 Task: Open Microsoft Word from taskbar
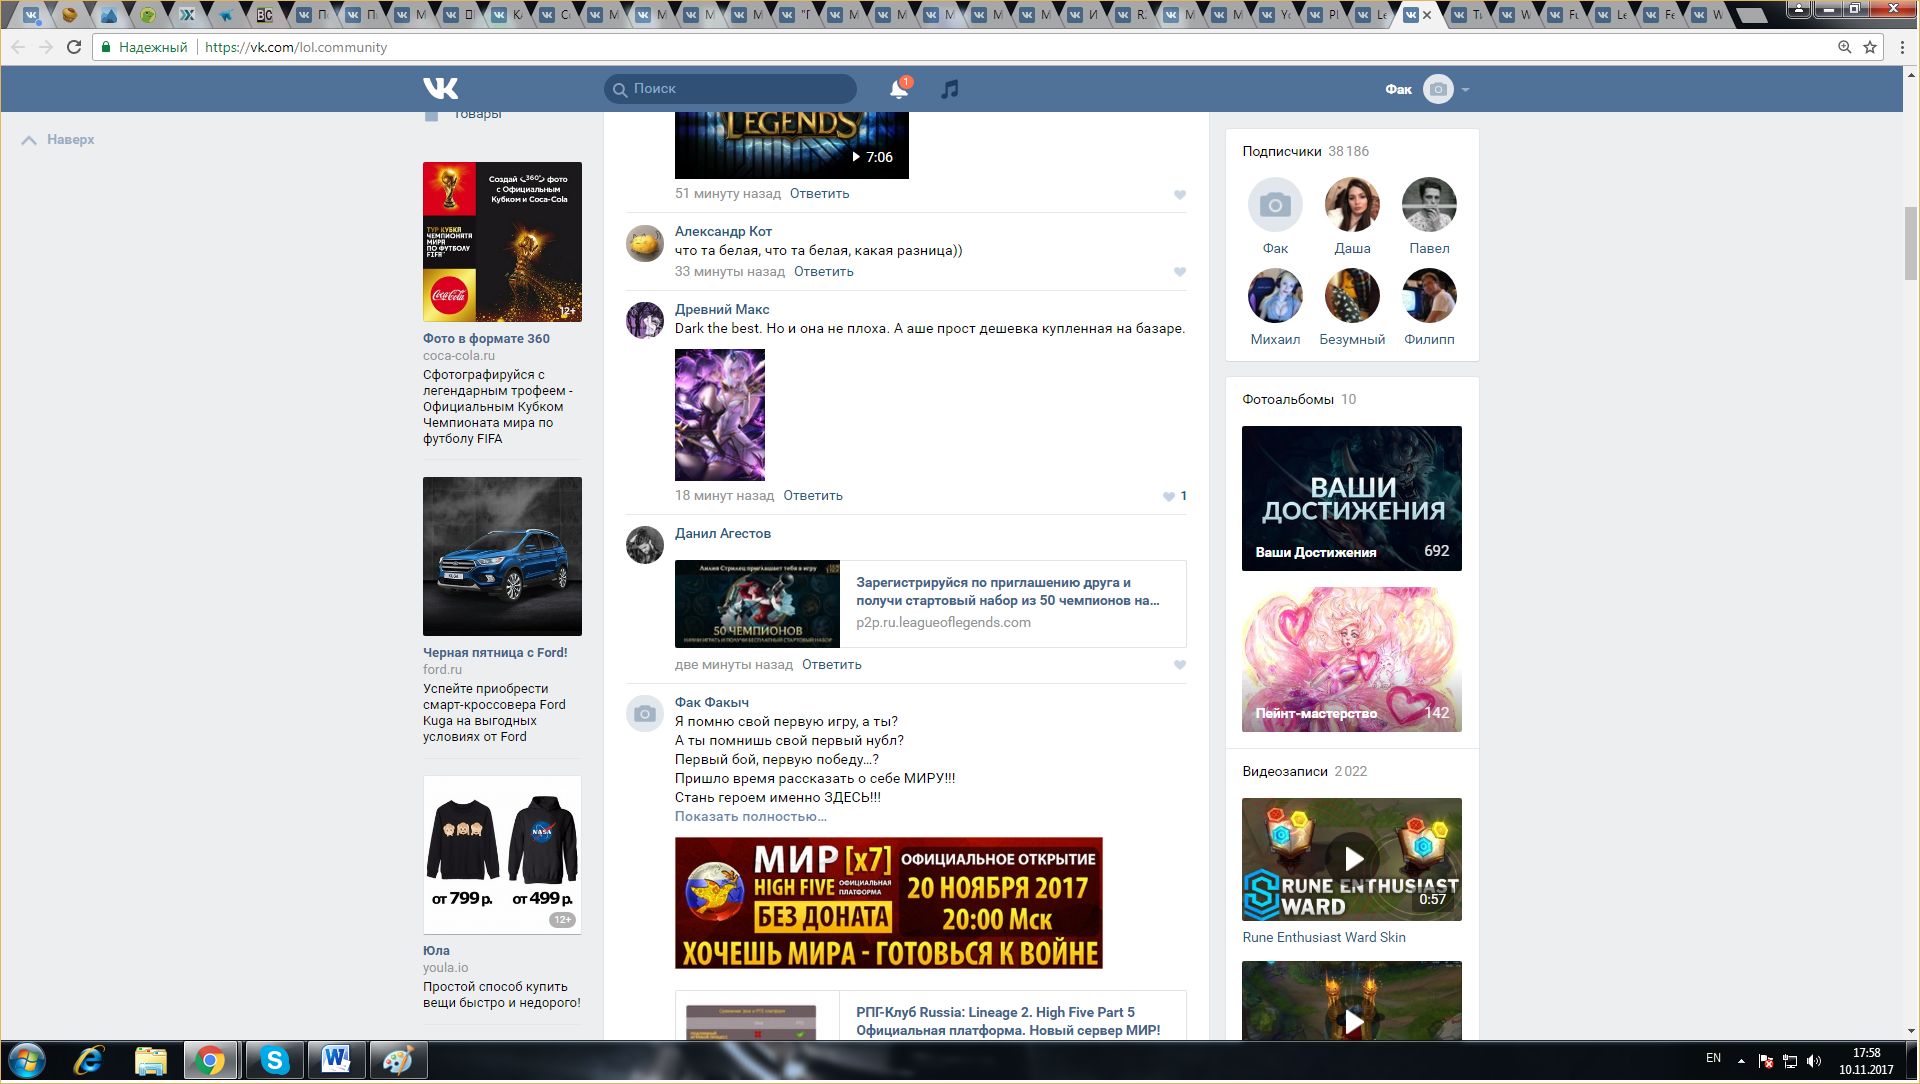point(336,1061)
